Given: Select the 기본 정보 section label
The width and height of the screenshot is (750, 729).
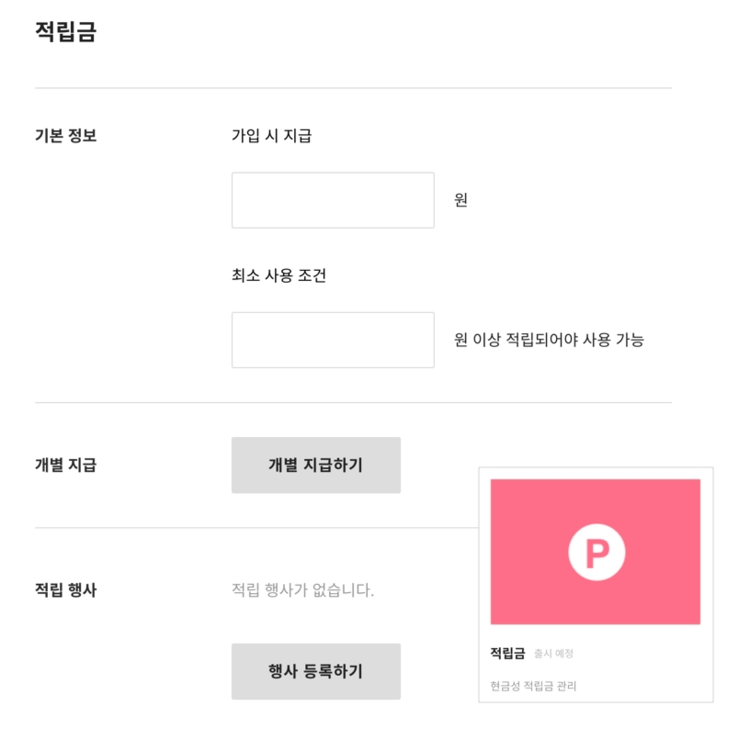Looking at the screenshot, I should (66, 136).
